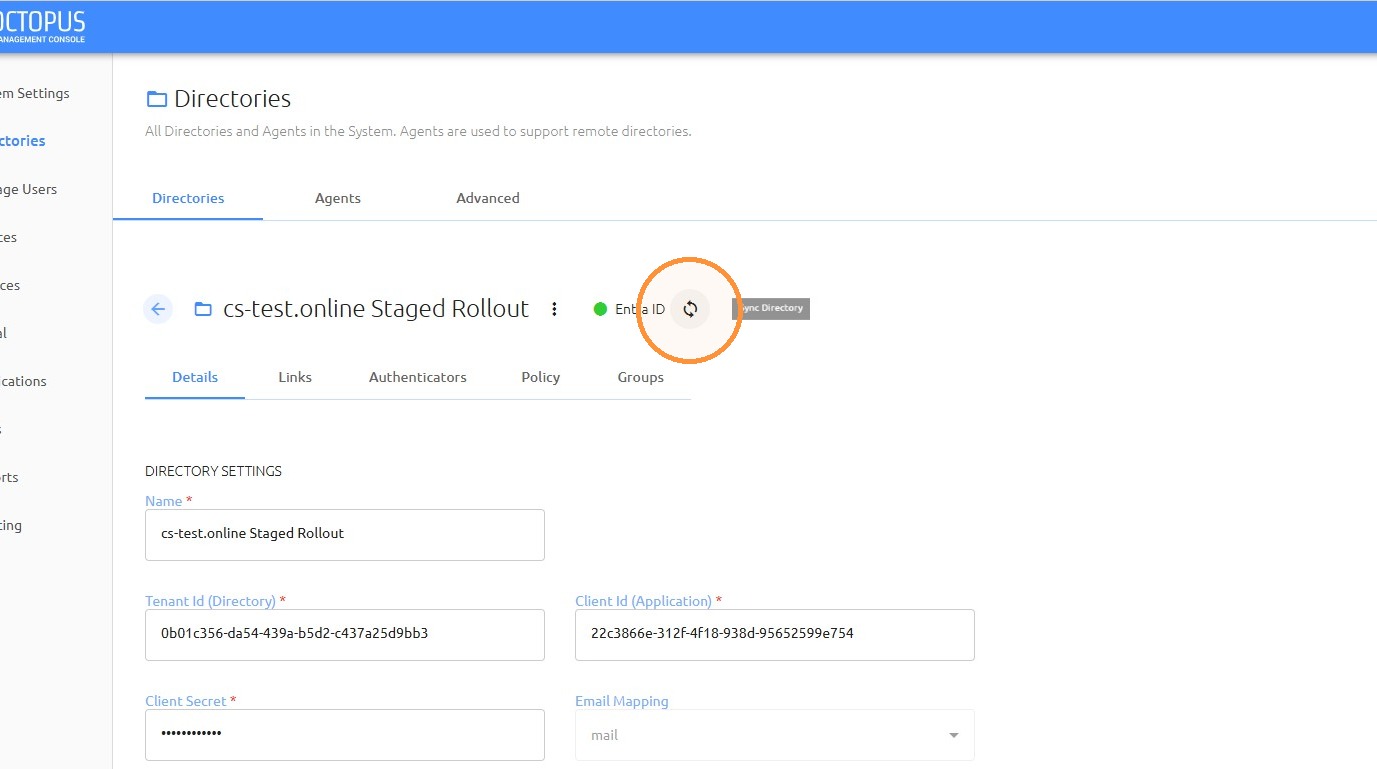Click the Sync Directory refresh icon
Image resolution: width=1377 pixels, height=769 pixels.
click(x=690, y=309)
